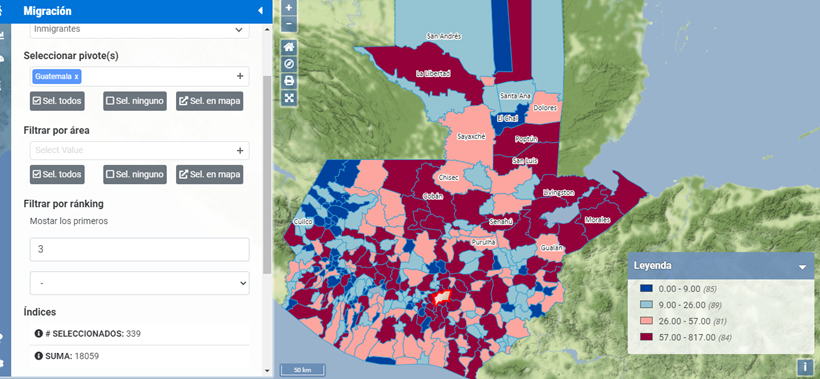
Task: Zoom in on the map
Action: click(x=289, y=7)
